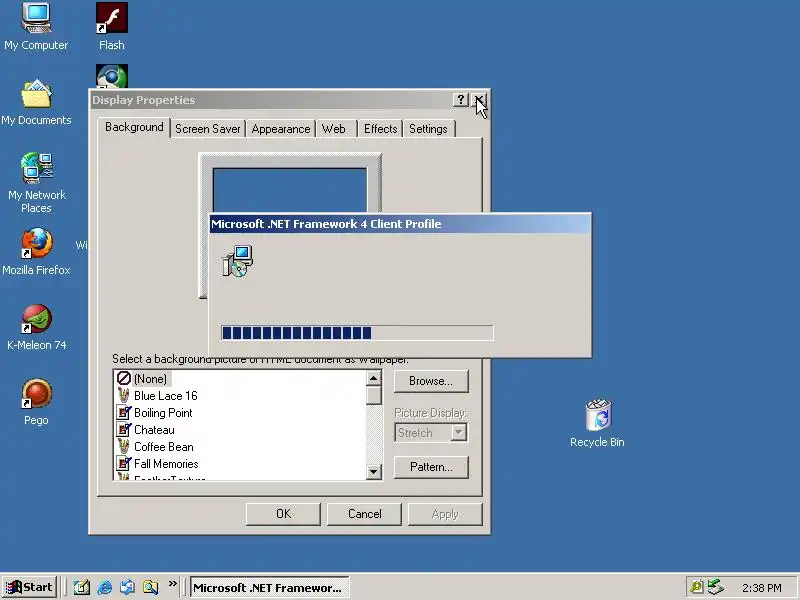This screenshot has height=600, width=800.
Task: Launch Outlook Express from quick launch
Action: (x=128, y=587)
